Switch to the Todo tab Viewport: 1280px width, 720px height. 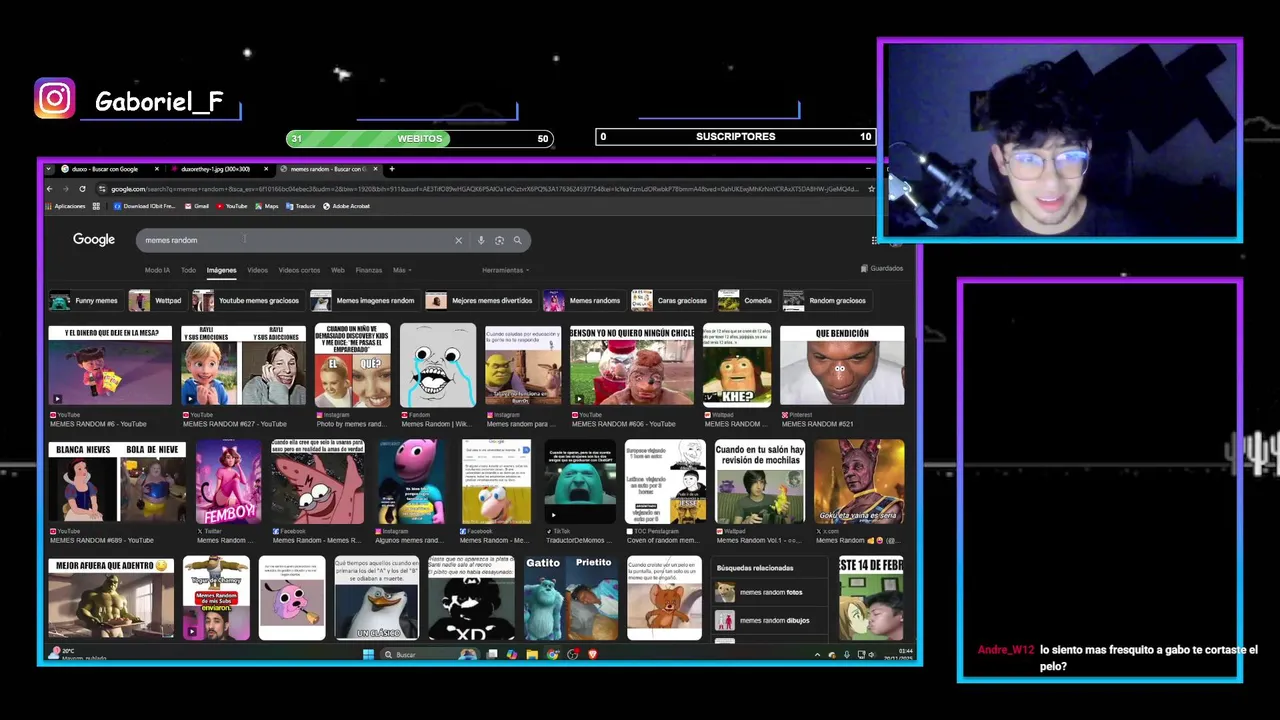pos(188,270)
